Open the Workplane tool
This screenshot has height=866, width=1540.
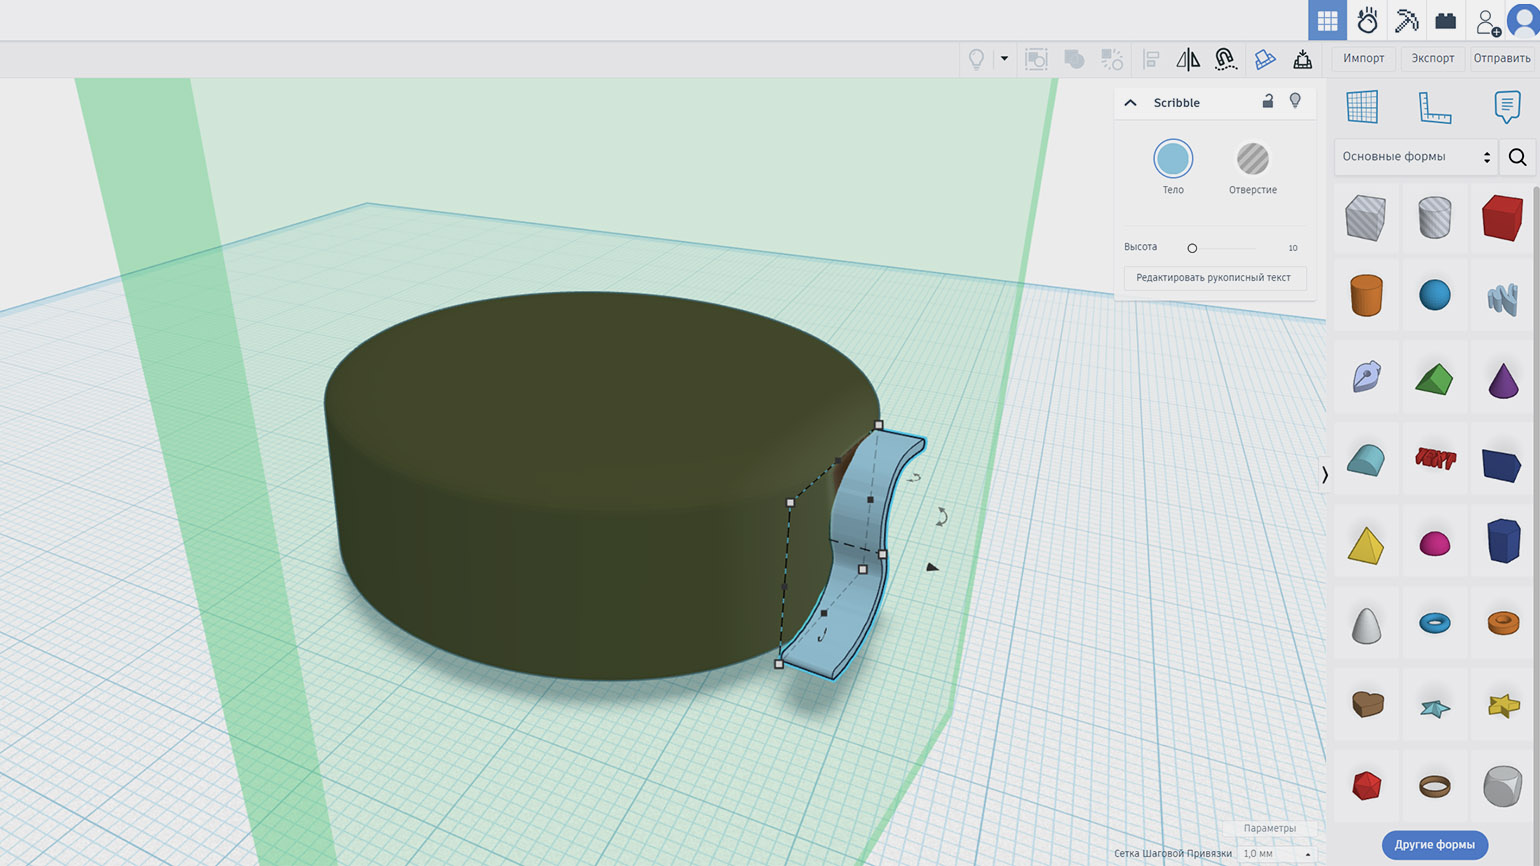1362,107
